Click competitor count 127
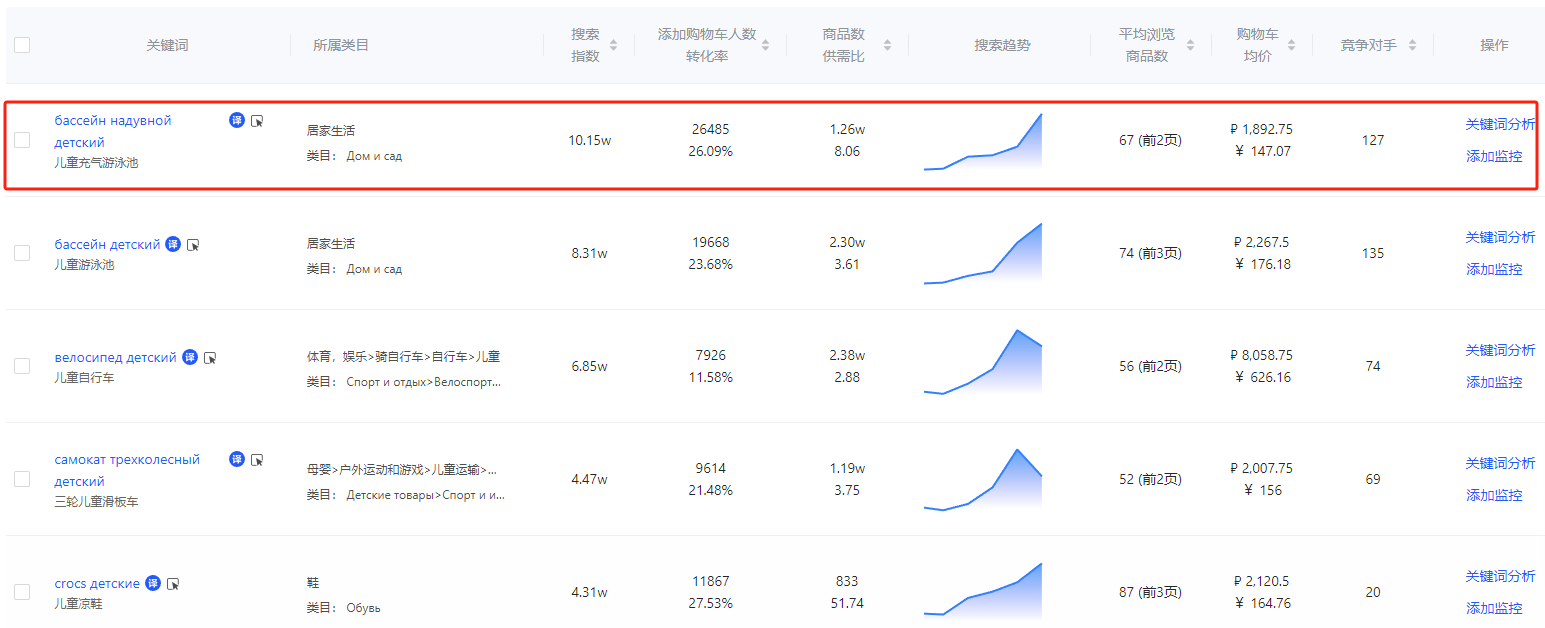 (x=1373, y=140)
